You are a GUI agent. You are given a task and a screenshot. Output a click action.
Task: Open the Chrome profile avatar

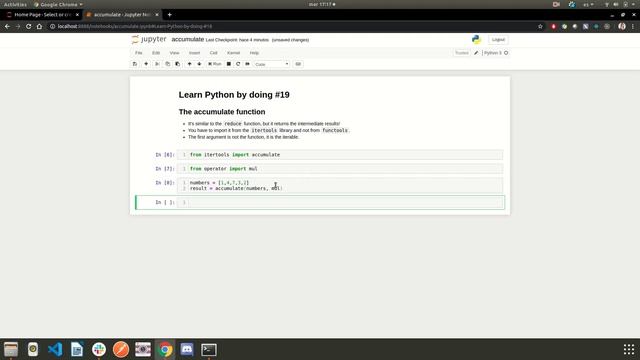click(x=622, y=27)
